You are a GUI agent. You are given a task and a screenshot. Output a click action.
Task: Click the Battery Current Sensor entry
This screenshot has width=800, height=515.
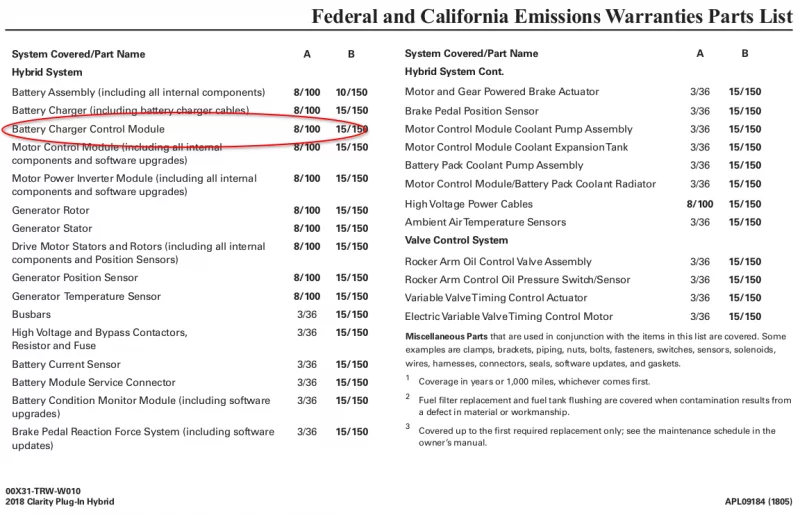pyautogui.click(x=66, y=364)
